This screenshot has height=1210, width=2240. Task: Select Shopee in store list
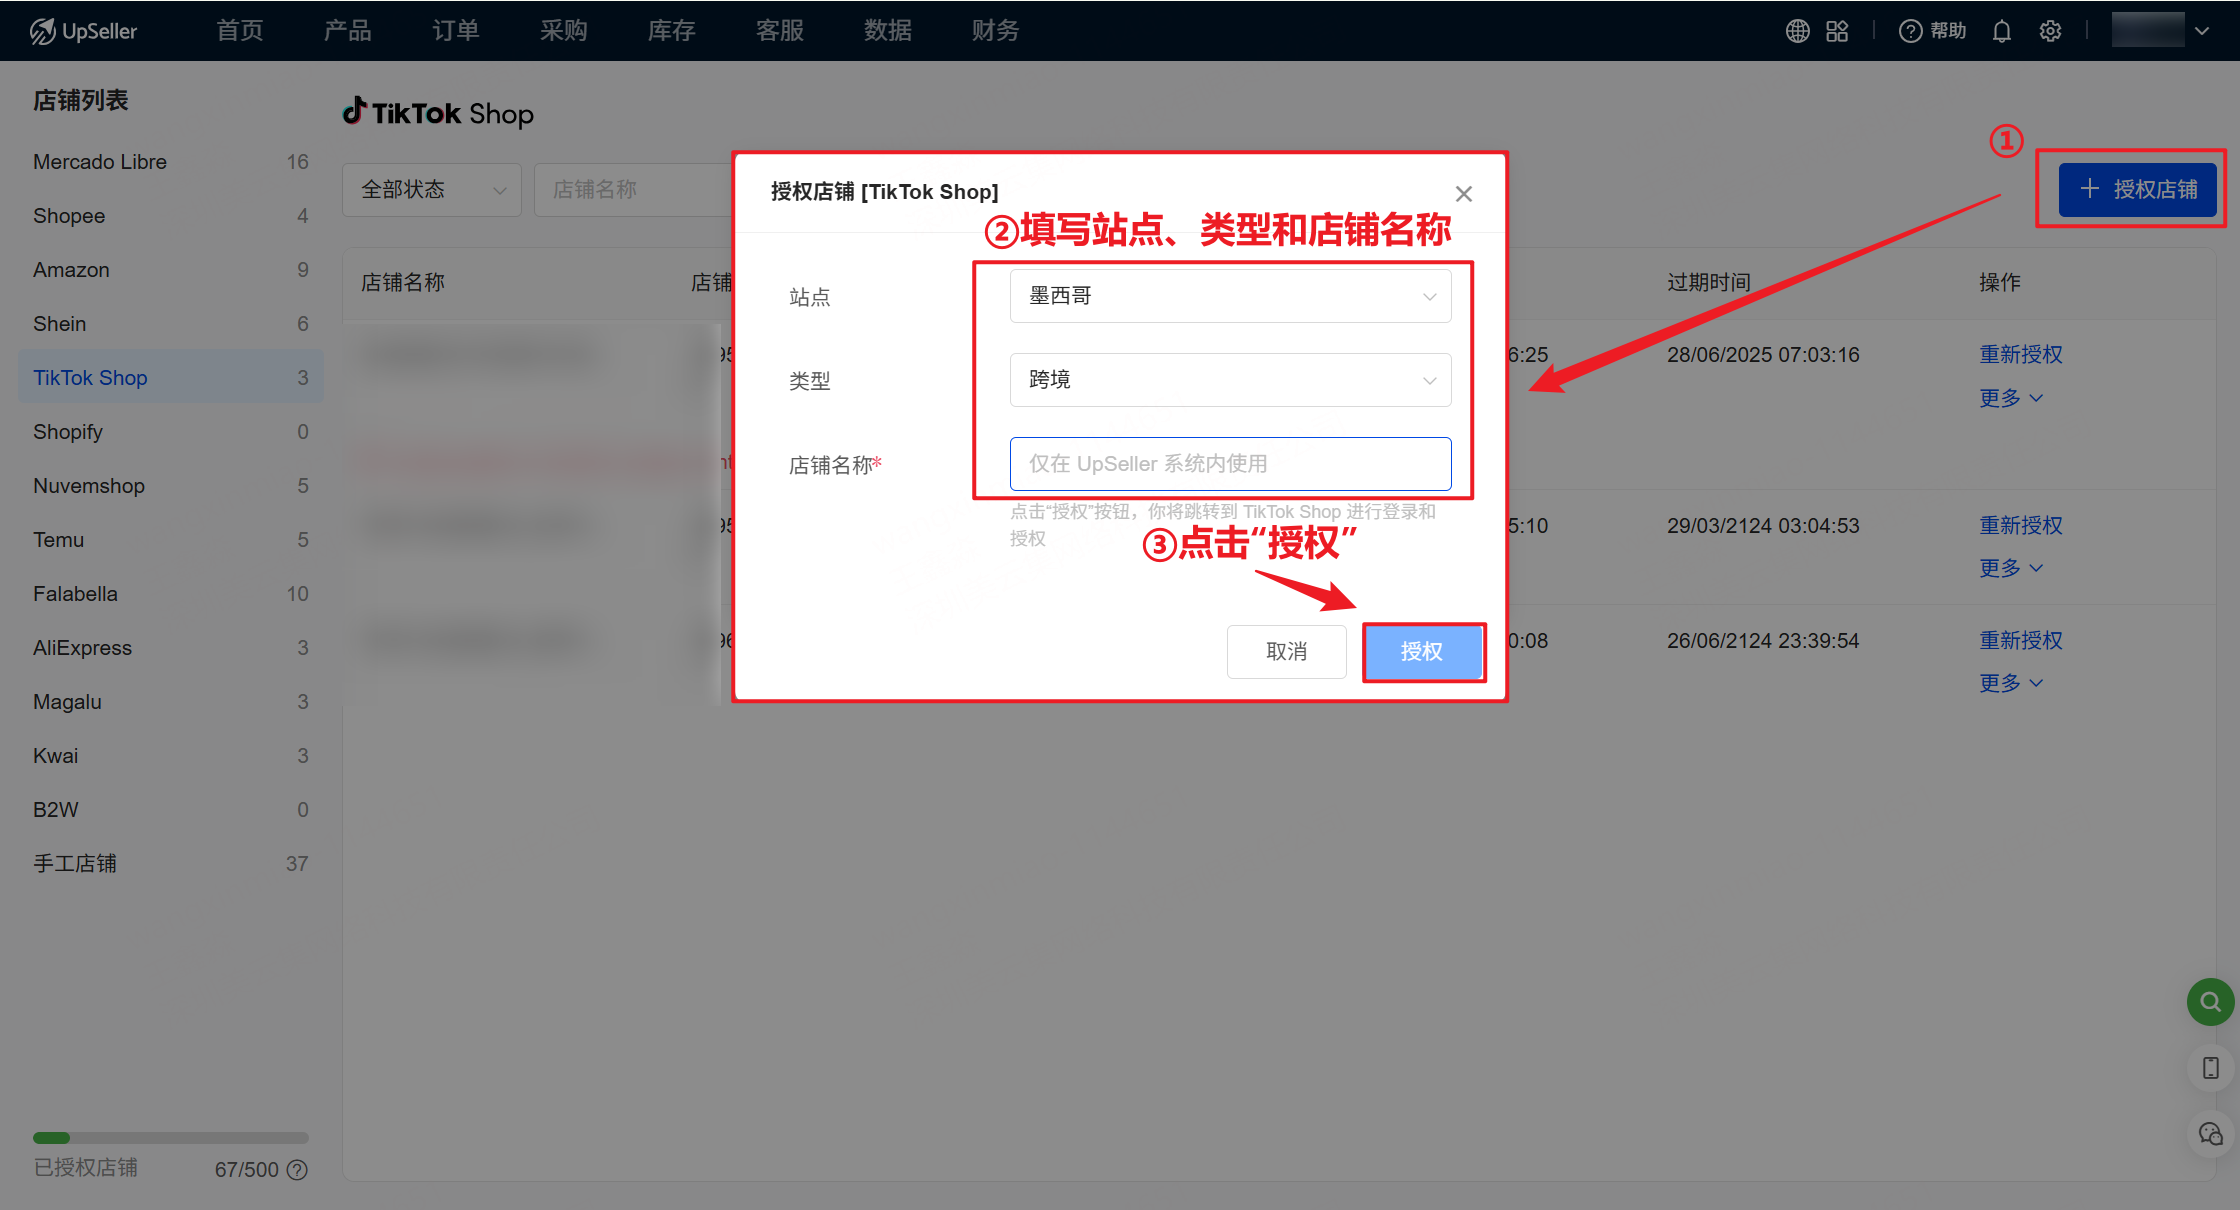171,216
